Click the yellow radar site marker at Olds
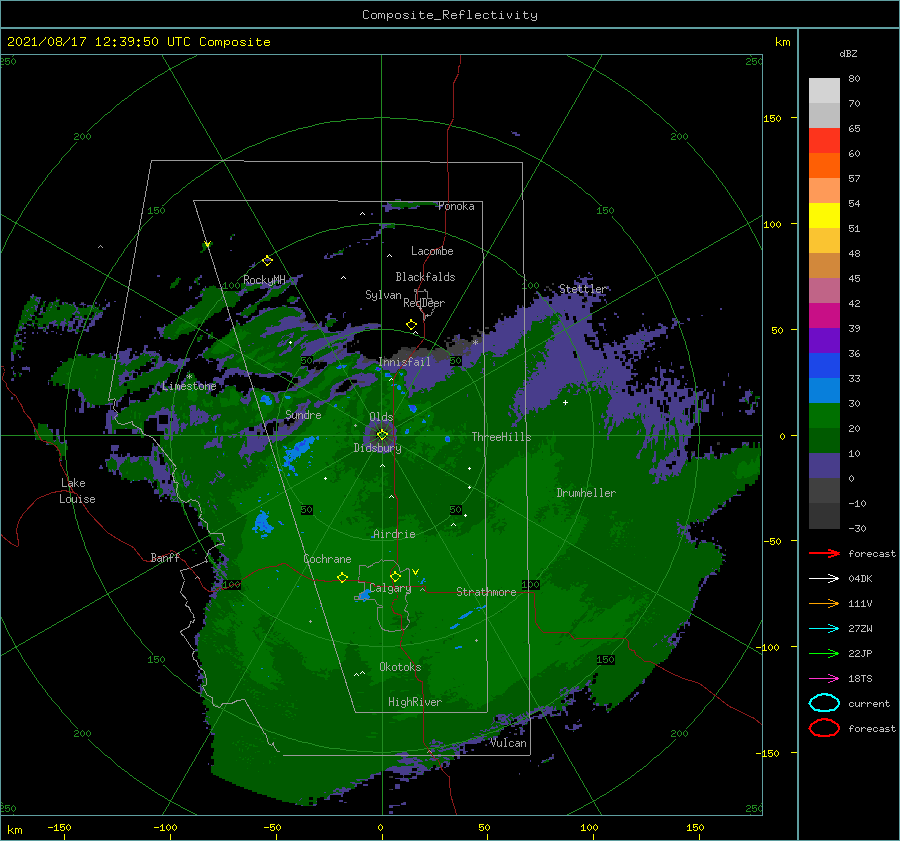The height and width of the screenshot is (841, 900). (x=382, y=435)
